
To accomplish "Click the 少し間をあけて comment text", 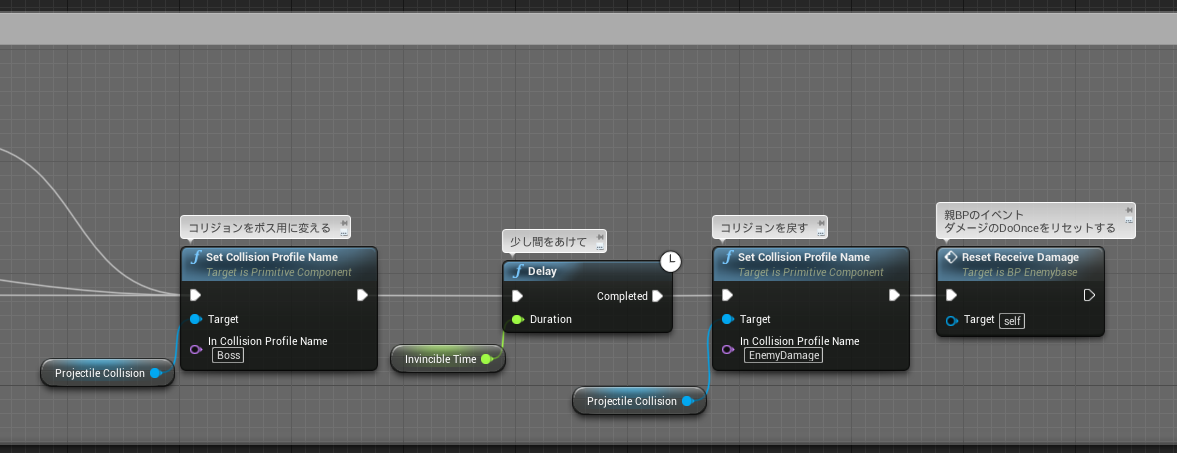I will pos(548,242).
